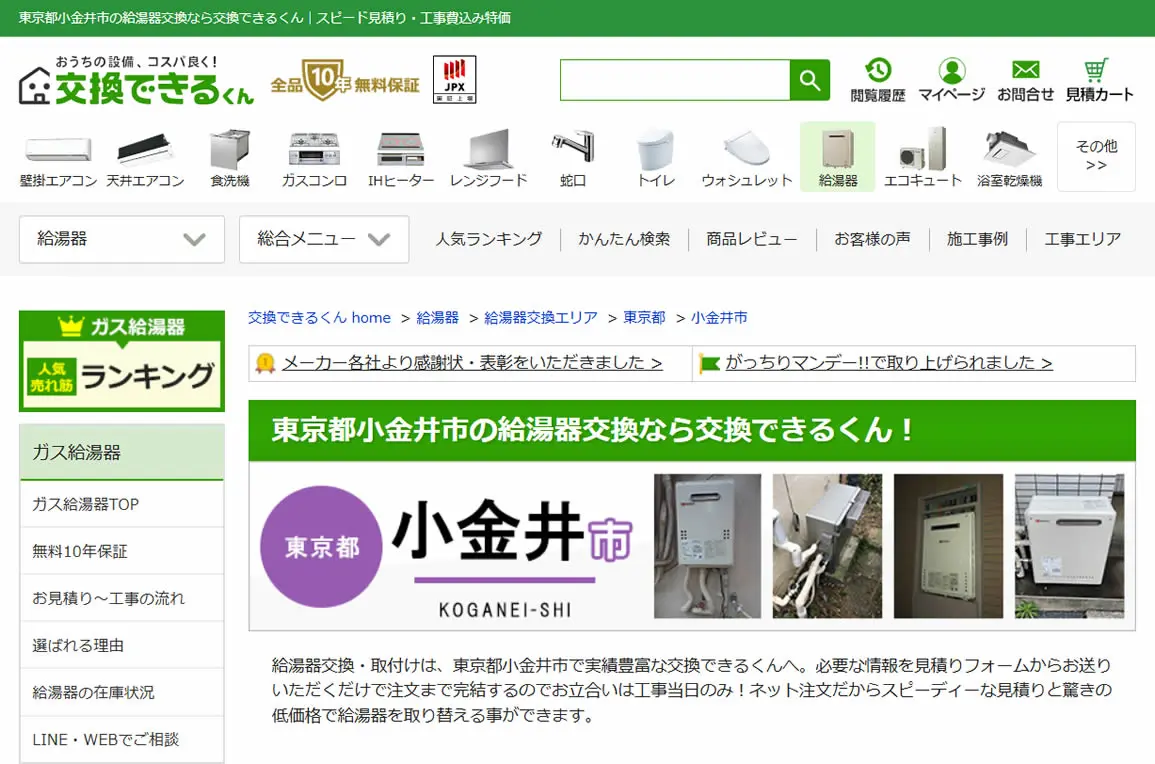Open ガスコンロ gas stove category
1155x764 pixels.
(314, 158)
